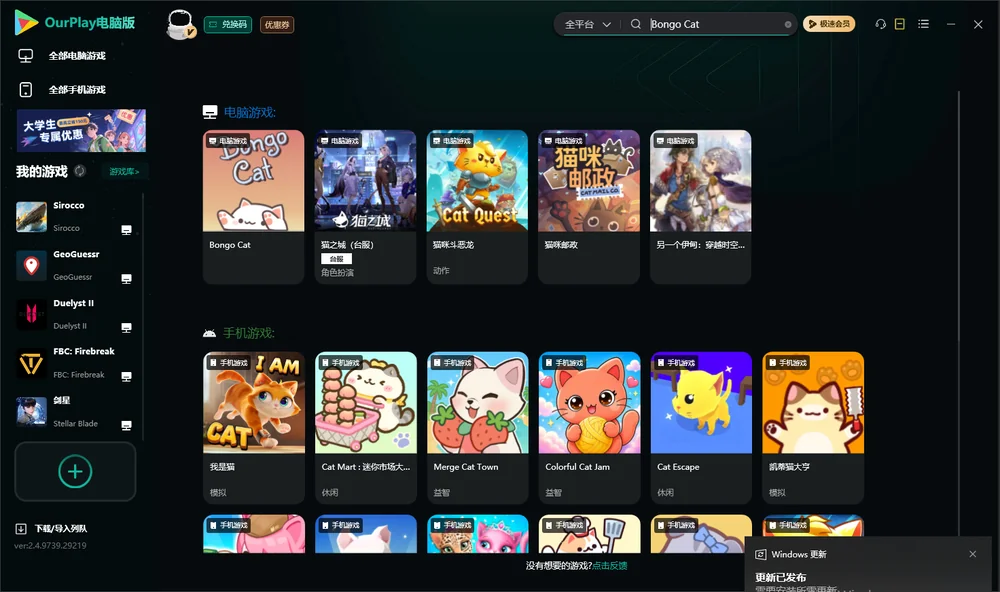Click the 台服 tag on 猫之城 card
The width and height of the screenshot is (1000, 592).
pos(336,259)
